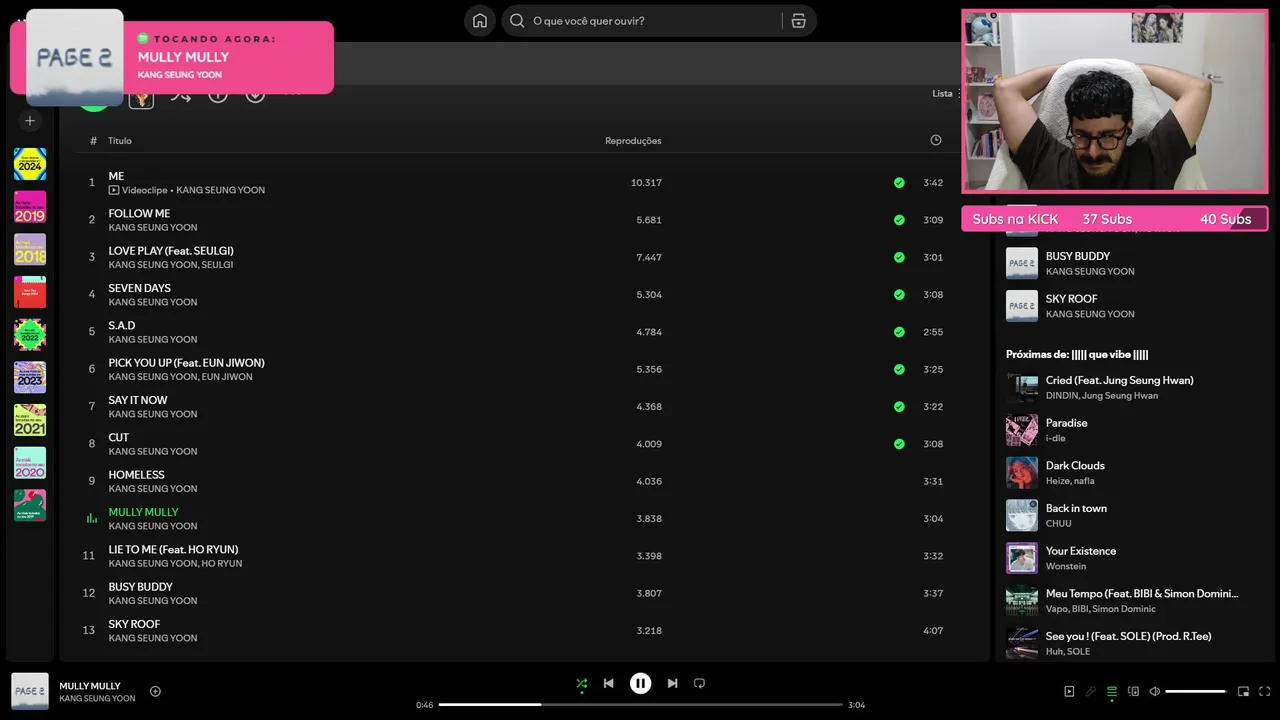Download the album with arrow icon
Image resolution: width=1280 pixels, height=720 pixels.
(255, 95)
